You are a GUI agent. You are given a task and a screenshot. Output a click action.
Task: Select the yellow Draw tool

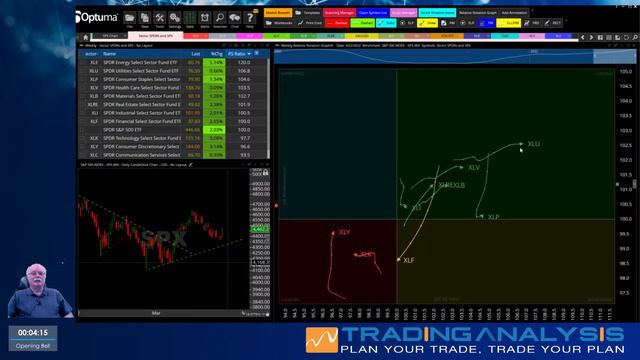(x=427, y=23)
